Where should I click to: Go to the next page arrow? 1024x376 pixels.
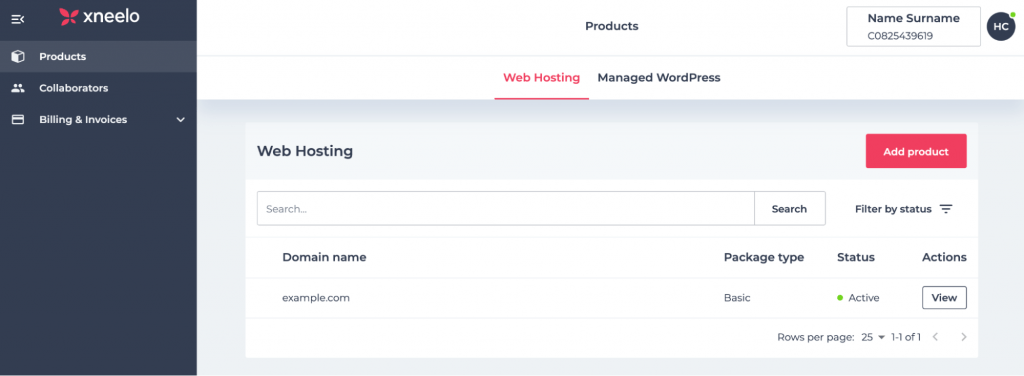963,337
